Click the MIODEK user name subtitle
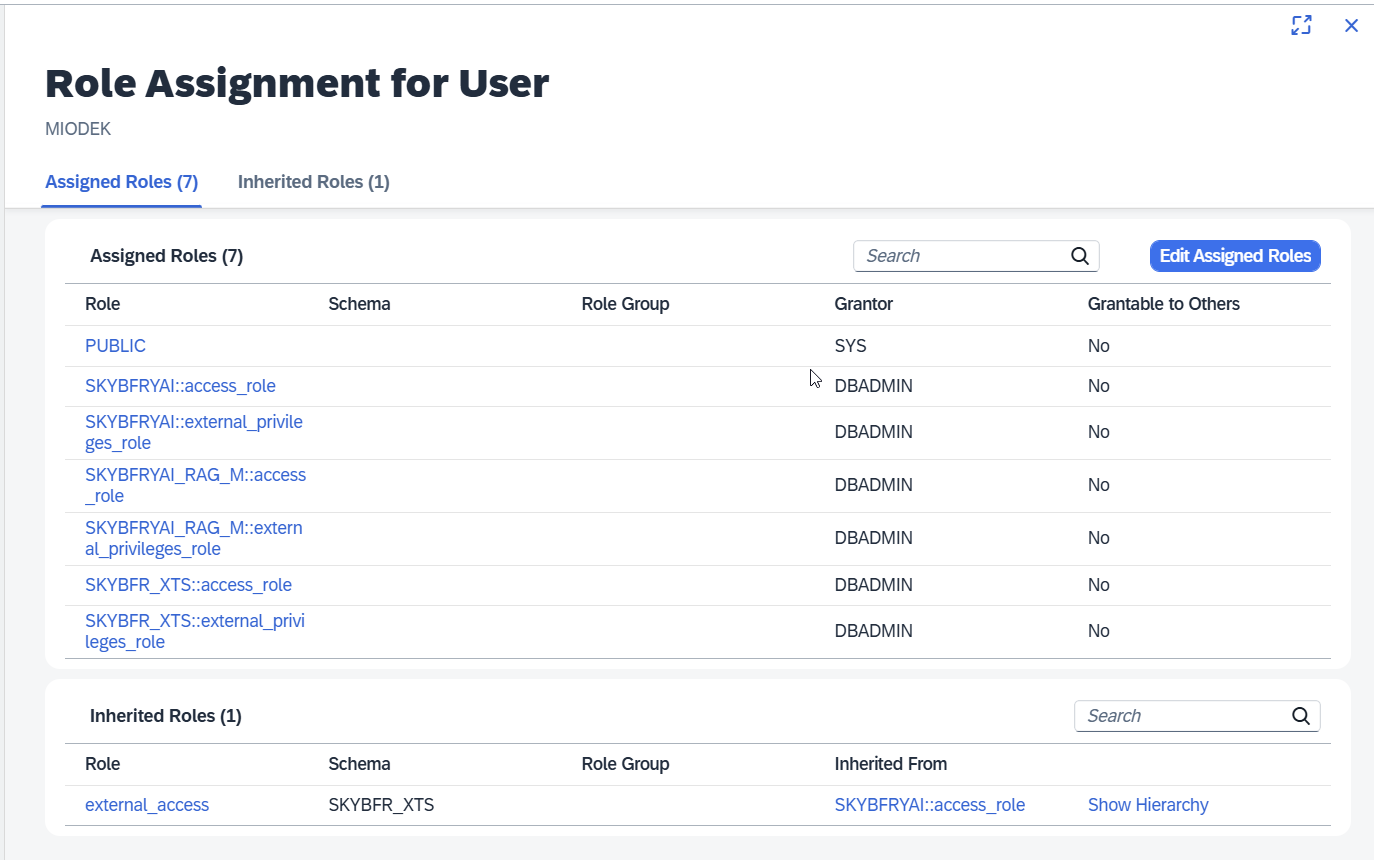Viewport: 1374px width, 860px height. pos(78,130)
